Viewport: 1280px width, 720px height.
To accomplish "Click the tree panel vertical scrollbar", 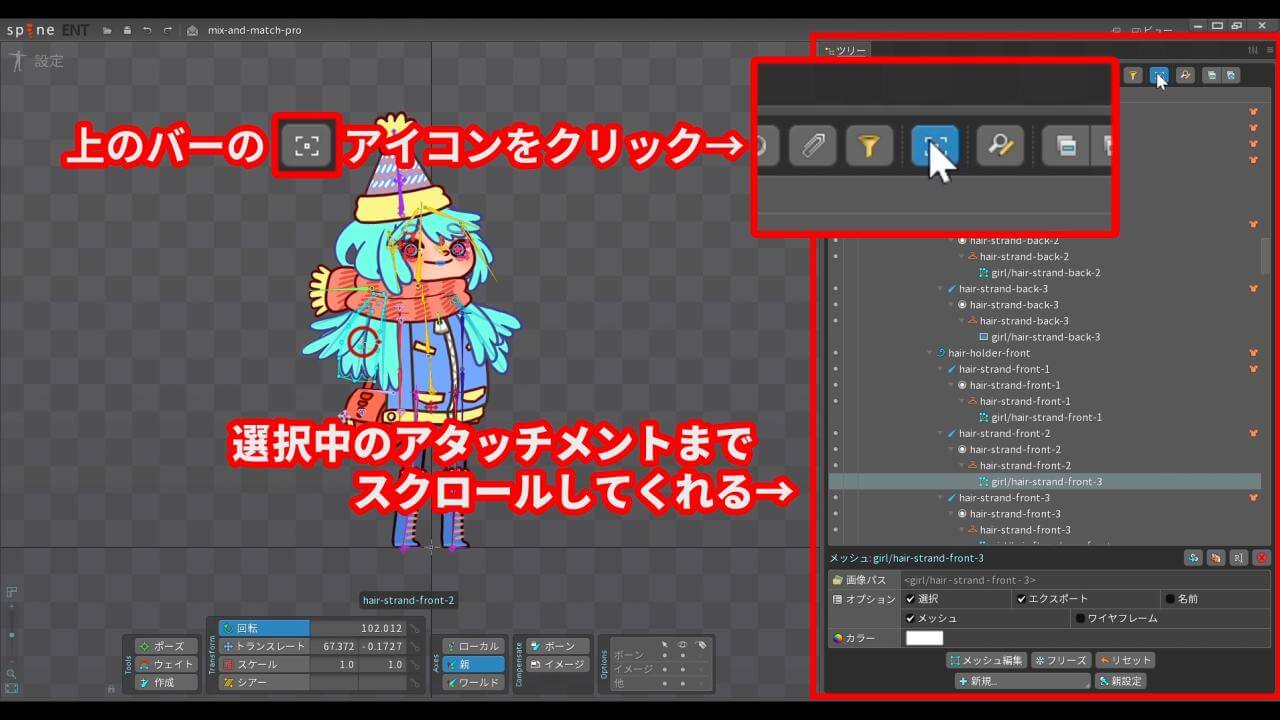I will (1266, 255).
